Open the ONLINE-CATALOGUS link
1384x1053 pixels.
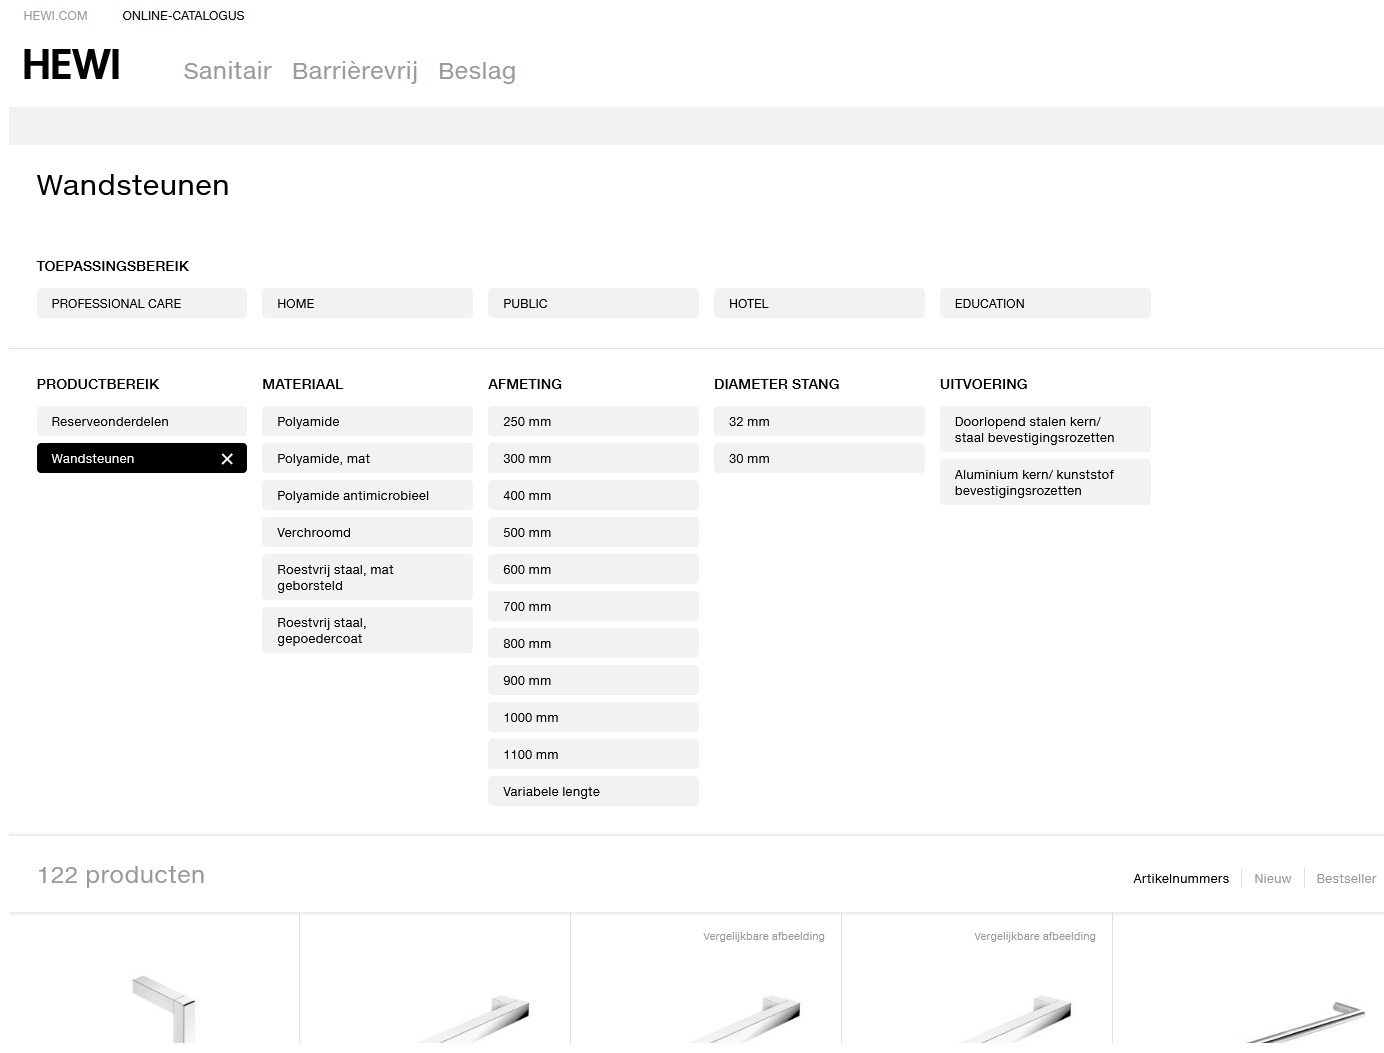coord(183,16)
